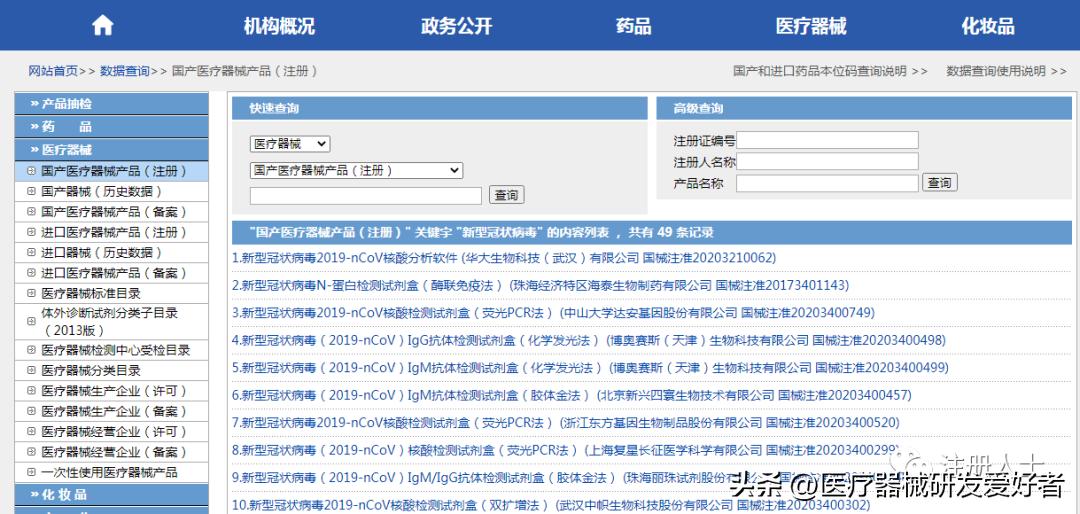Image resolution: width=1080 pixels, height=514 pixels.
Task: Collapse the 医疗器械 sidebar section
Action: coord(112,150)
